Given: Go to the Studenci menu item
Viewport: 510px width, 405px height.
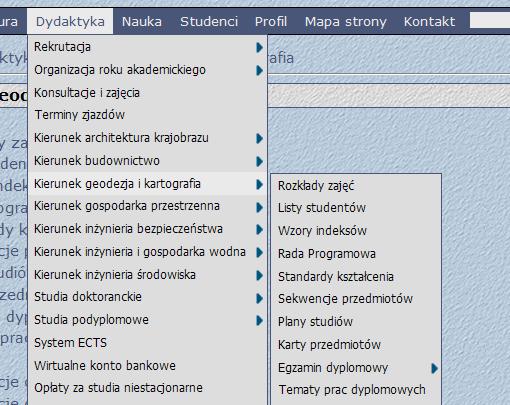Looking at the screenshot, I should (x=209, y=22).
